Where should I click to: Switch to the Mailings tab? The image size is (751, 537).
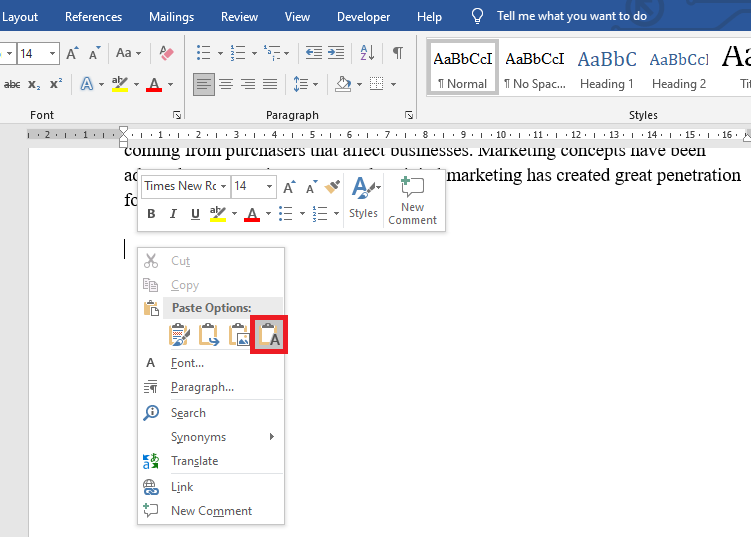171,17
